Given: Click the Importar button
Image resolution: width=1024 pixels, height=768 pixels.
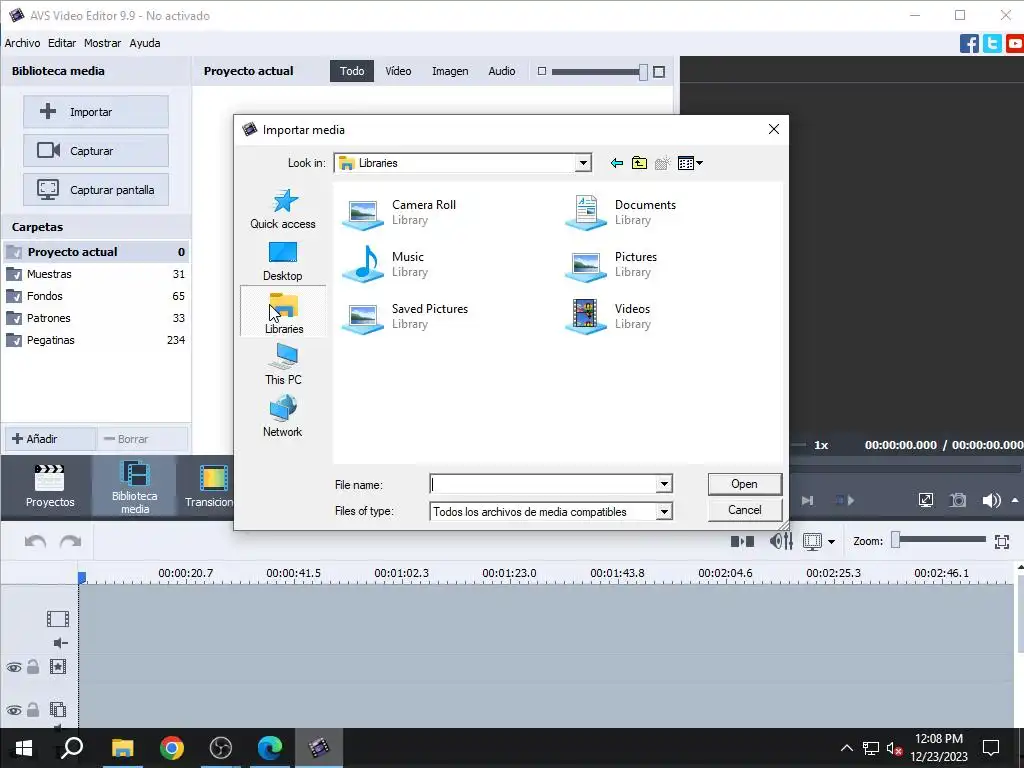Looking at the screenshot, I should click(x=96, y=112).
